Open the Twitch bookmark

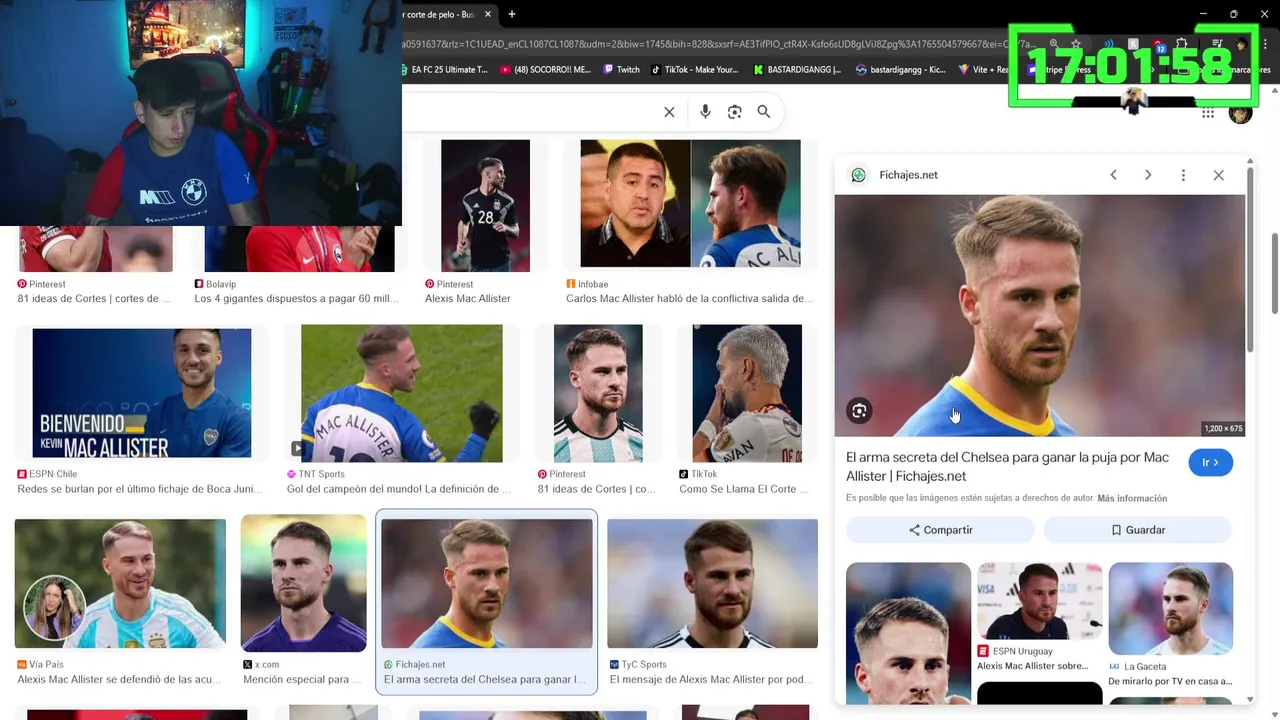[x=622, y=70]
